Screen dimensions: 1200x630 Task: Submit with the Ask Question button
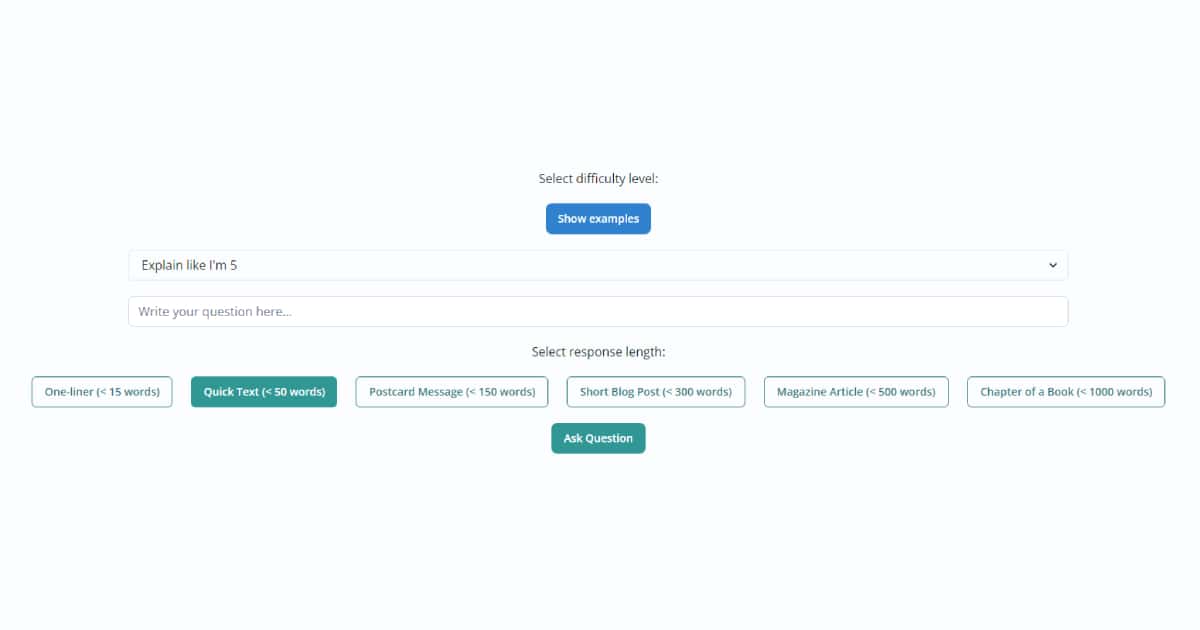(598, 438)
